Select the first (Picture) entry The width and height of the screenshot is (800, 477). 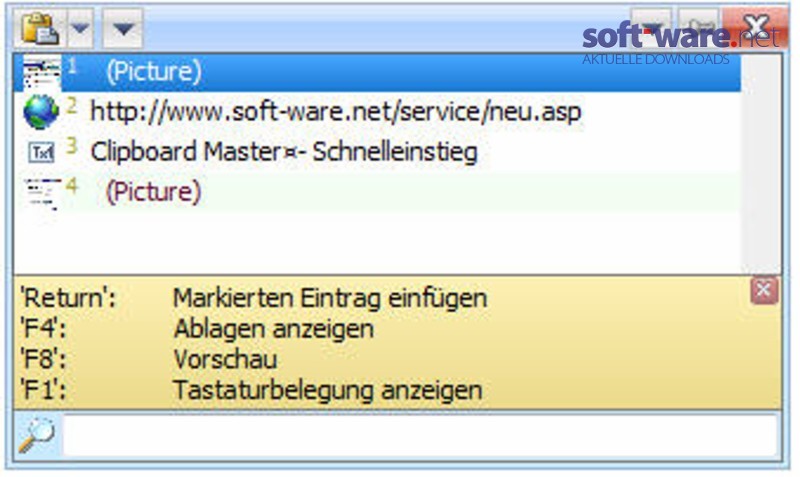(x=378, y=72)
